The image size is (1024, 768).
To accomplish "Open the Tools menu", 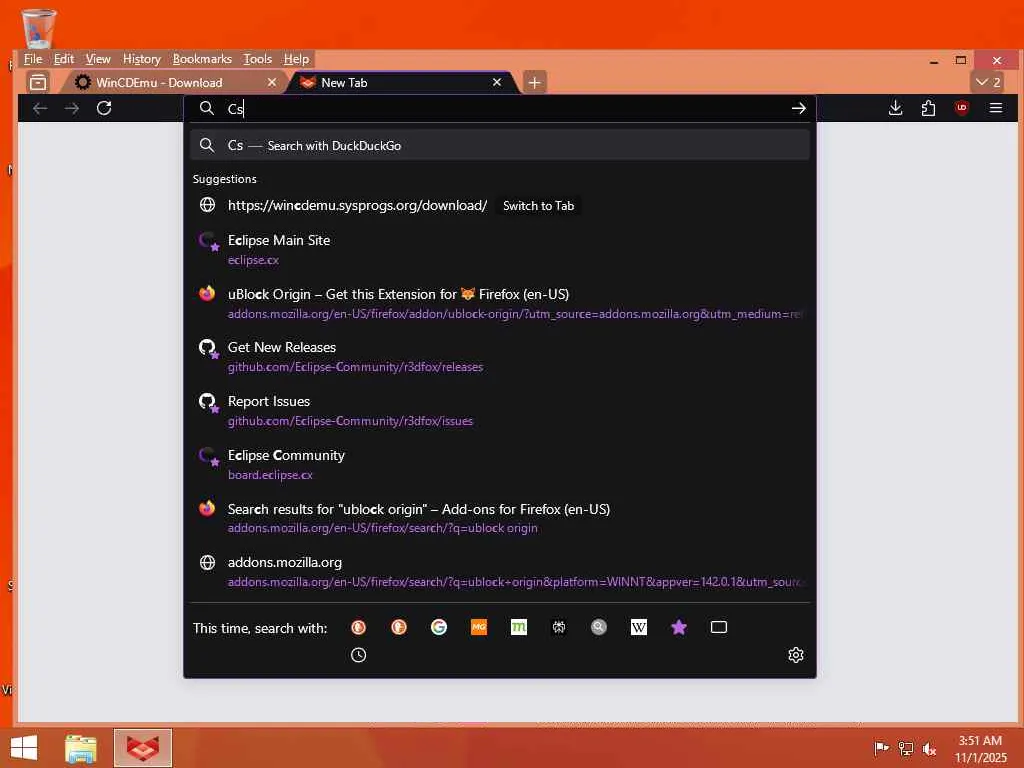I will click(x=257, y=59).
